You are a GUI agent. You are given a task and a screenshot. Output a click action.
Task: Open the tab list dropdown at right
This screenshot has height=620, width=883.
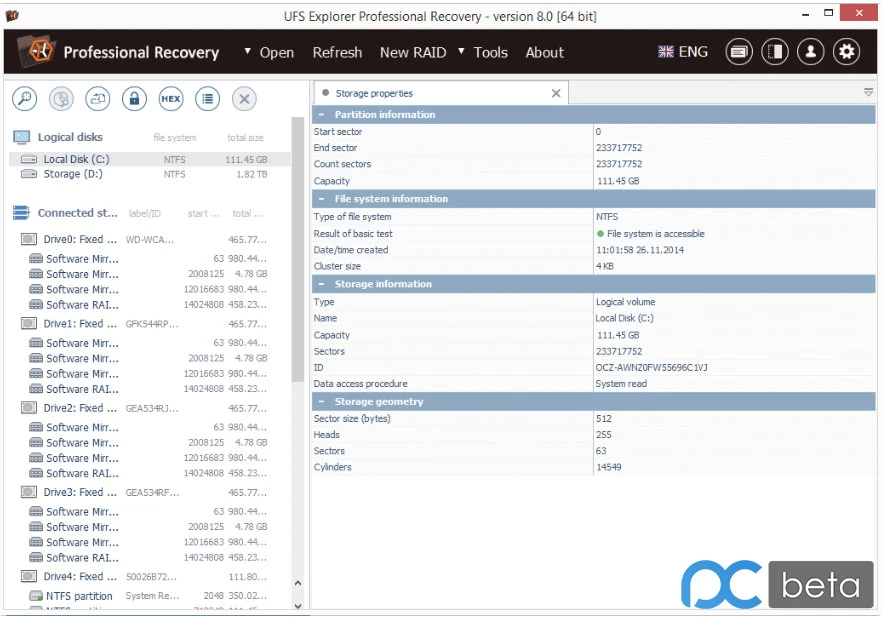click(x=868, y=92)
